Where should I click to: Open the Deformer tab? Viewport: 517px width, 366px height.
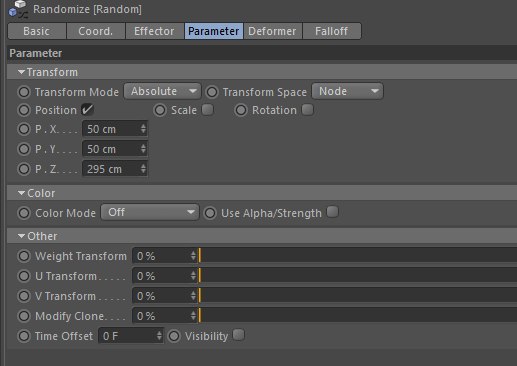(x=272, y=31)
